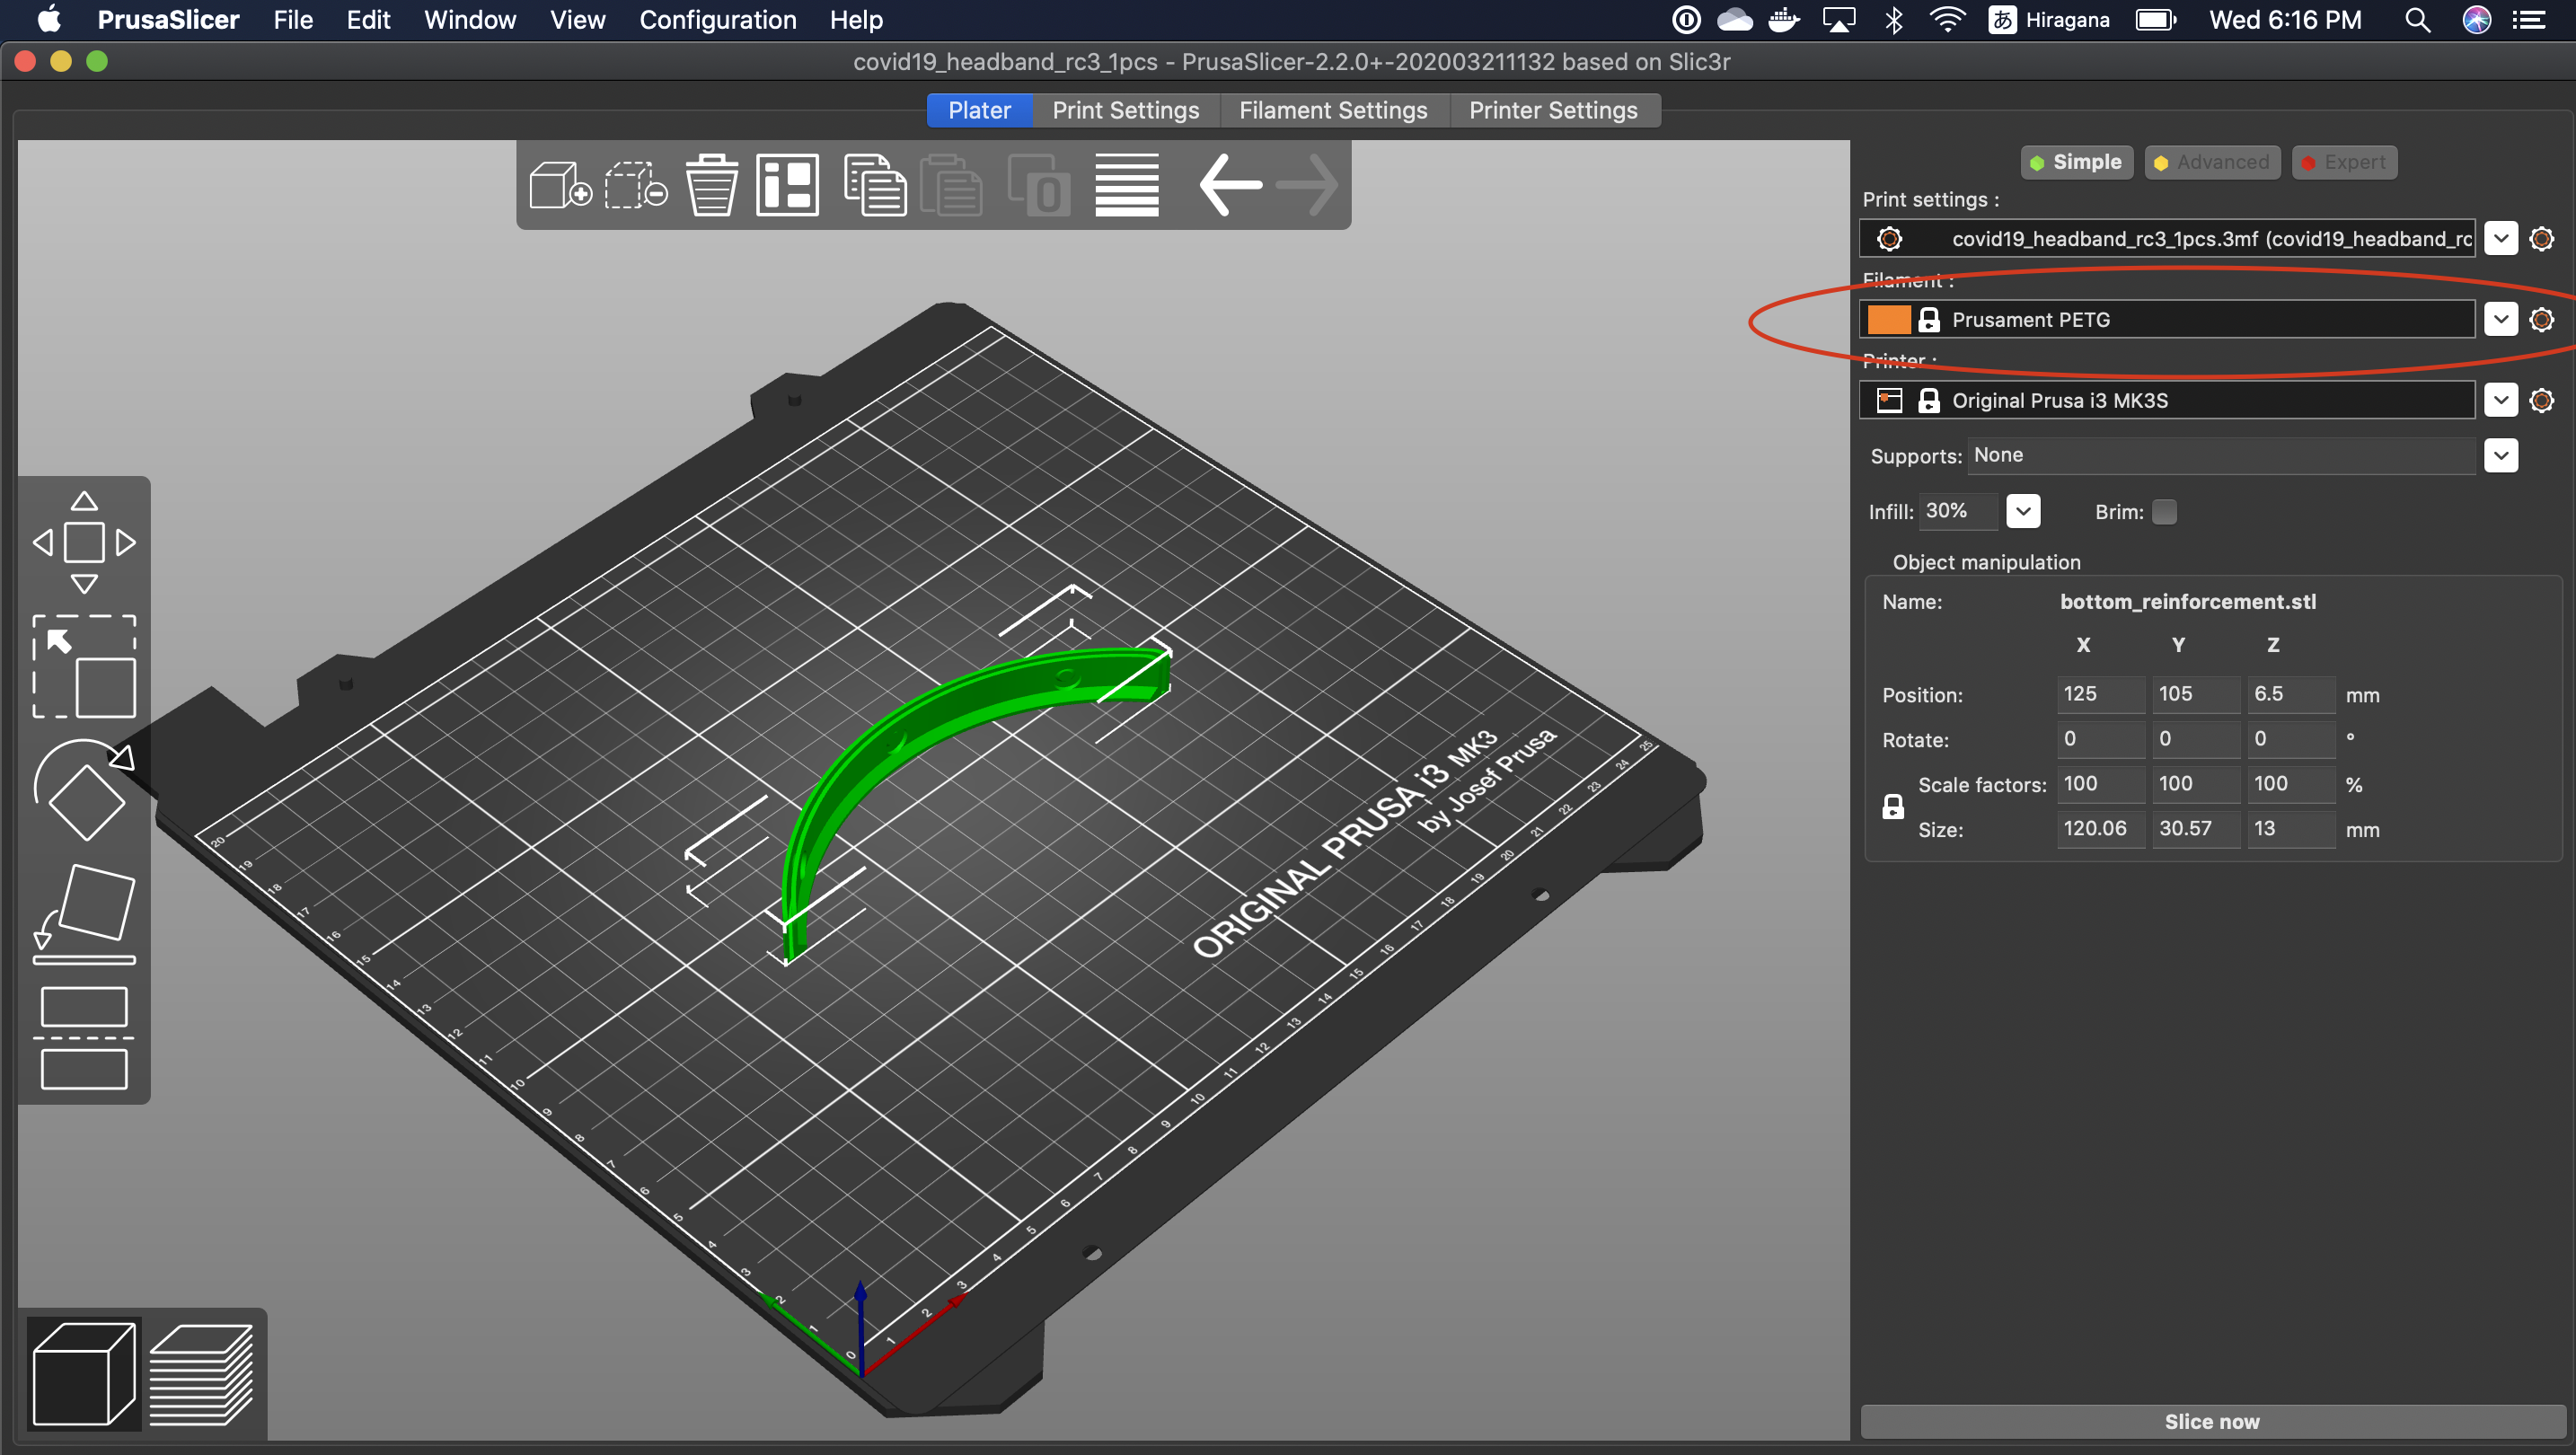Click the Size X field showing 120.06
The height and width of the screenshot is (1455, 2576).
coord(2100,829)
